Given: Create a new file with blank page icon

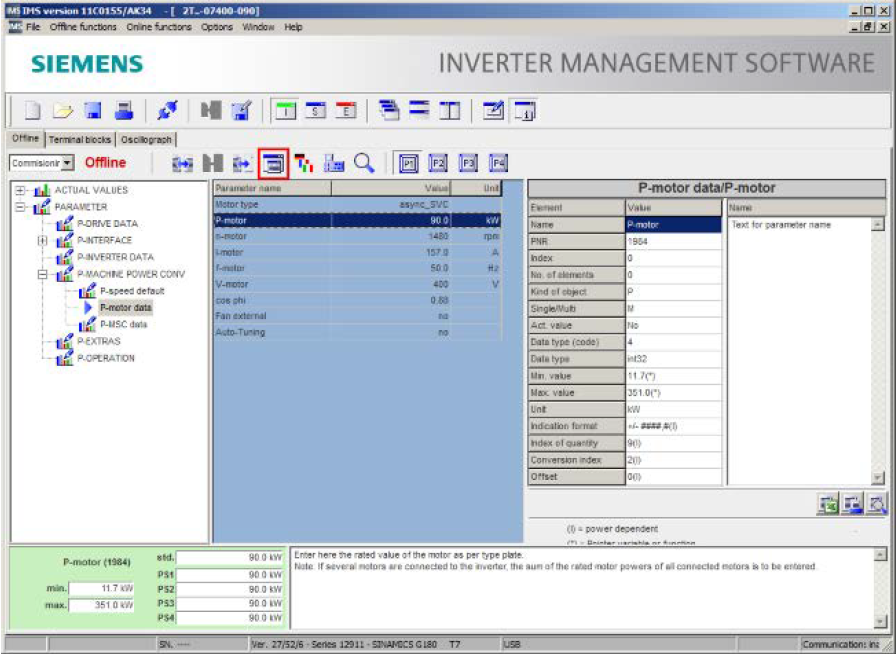Looking at the screenshot, I should tap(33, 110).
